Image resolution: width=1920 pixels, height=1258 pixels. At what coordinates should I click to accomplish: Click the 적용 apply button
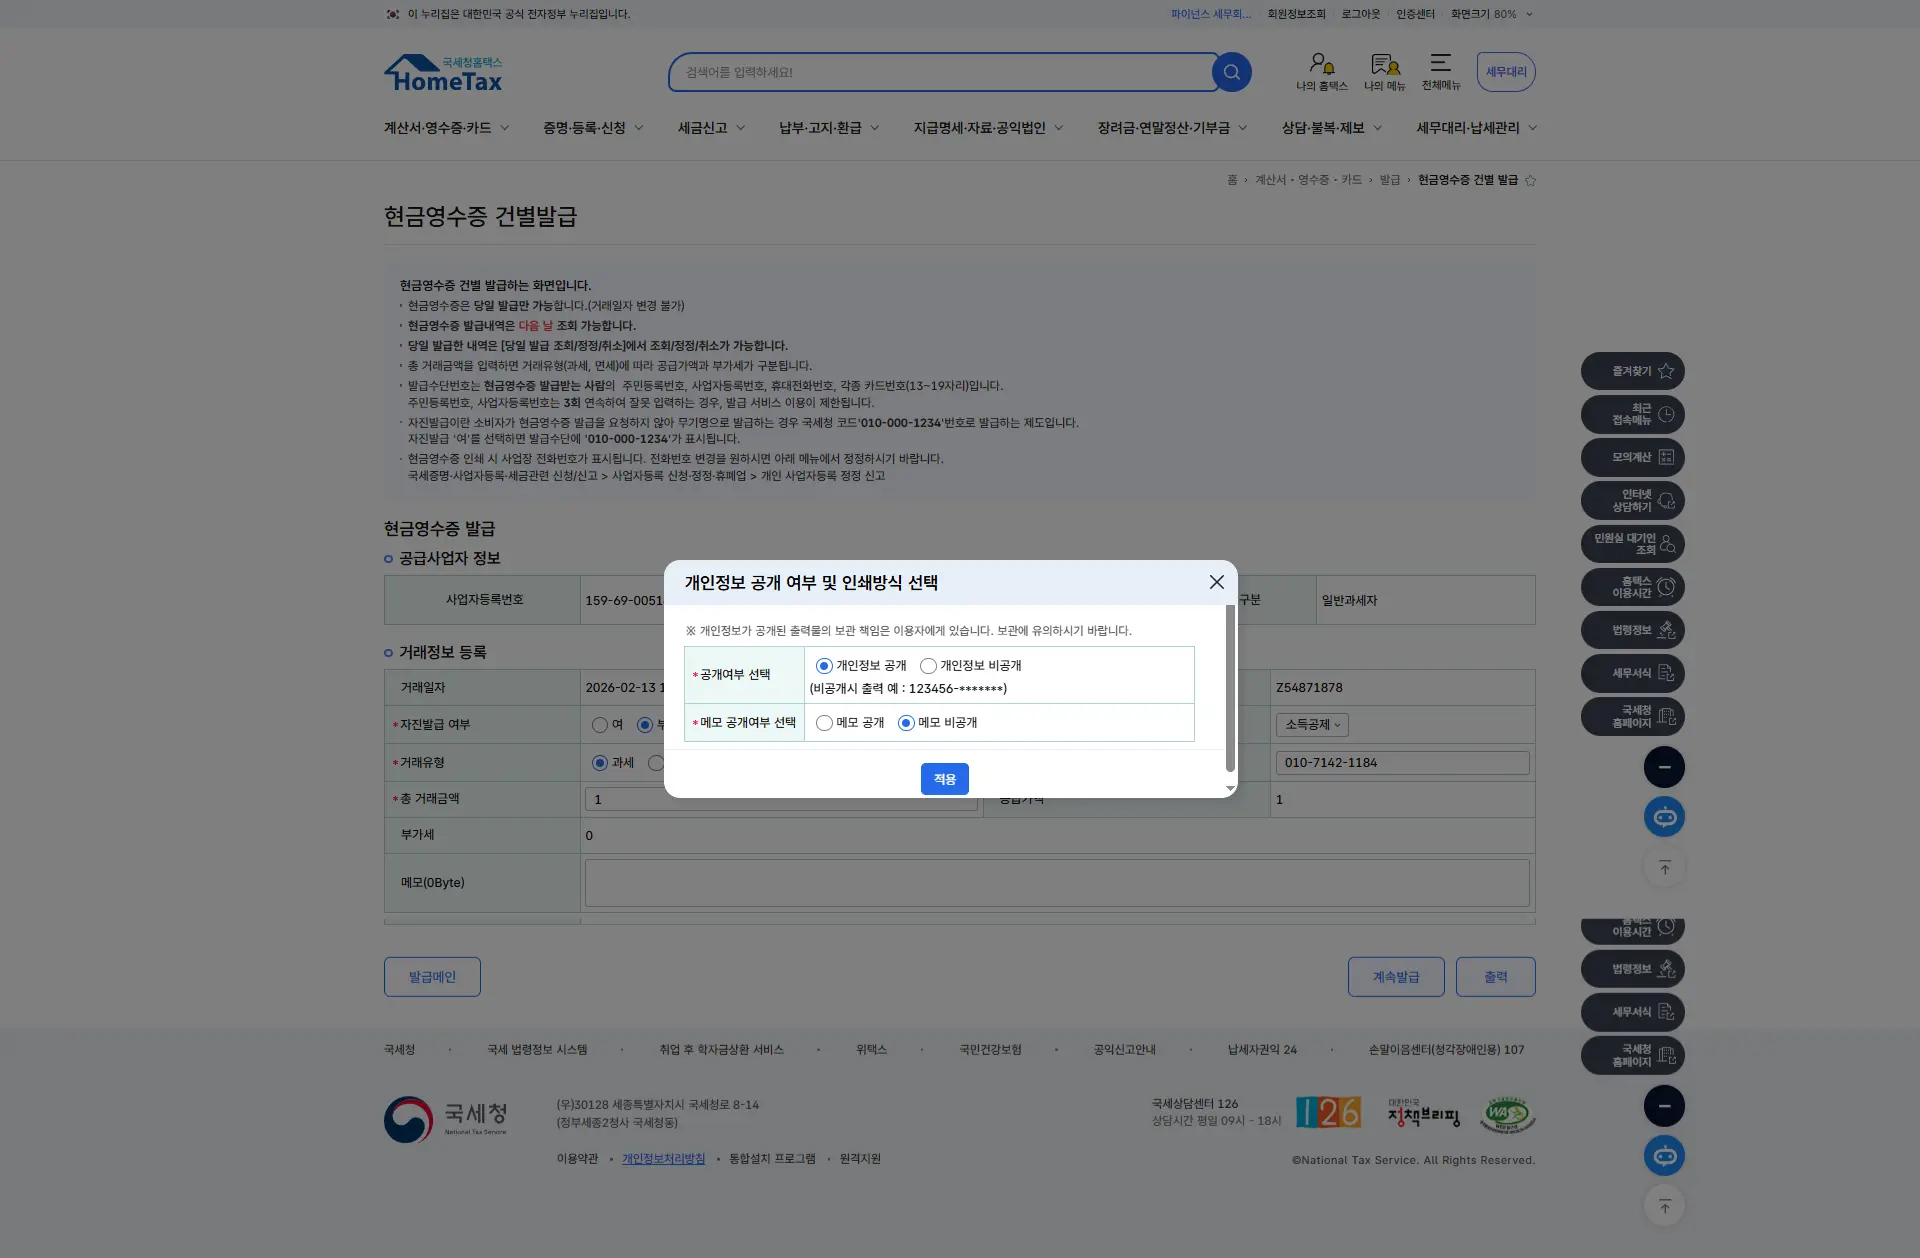click(x=944, y=779)
